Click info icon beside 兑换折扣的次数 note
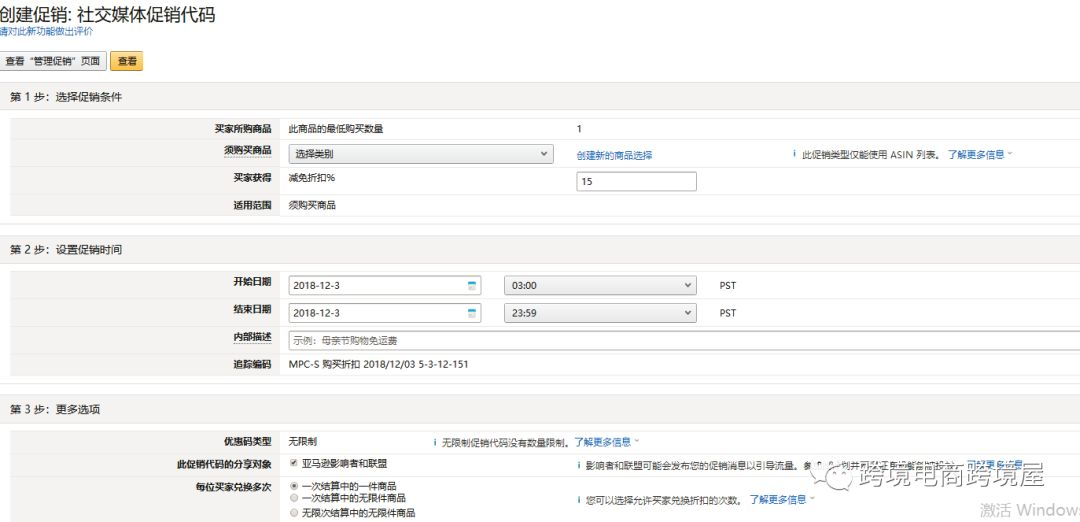1080x522 pixels. 579,500
